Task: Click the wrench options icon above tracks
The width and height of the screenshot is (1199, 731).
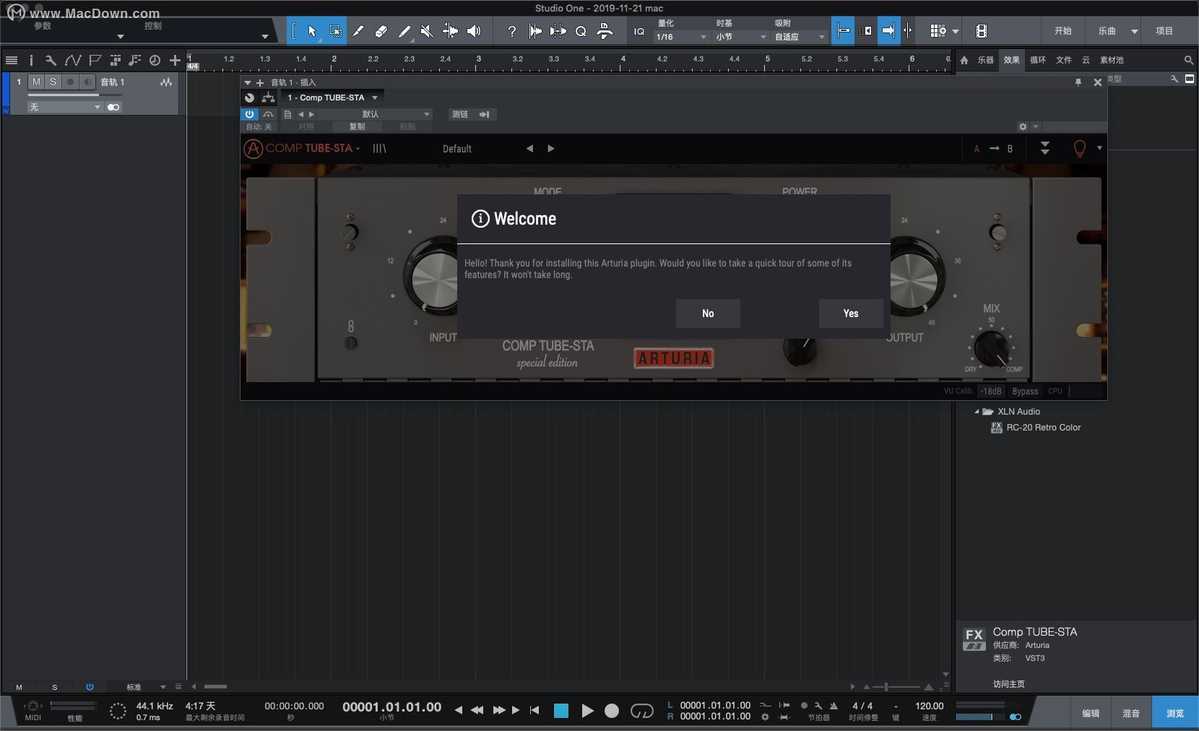Action: coord(50,60)
